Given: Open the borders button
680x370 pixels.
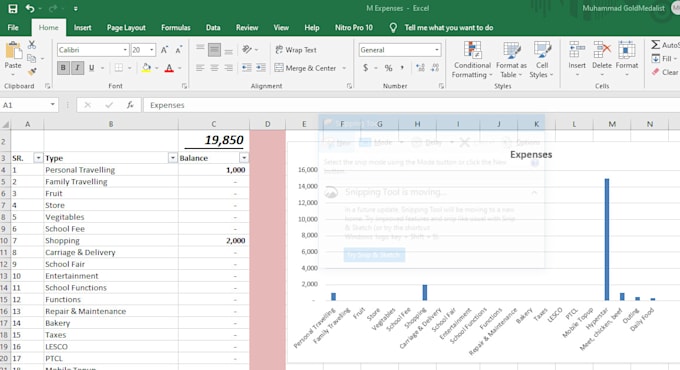Looking at the screenshot, I should (118, 68).
